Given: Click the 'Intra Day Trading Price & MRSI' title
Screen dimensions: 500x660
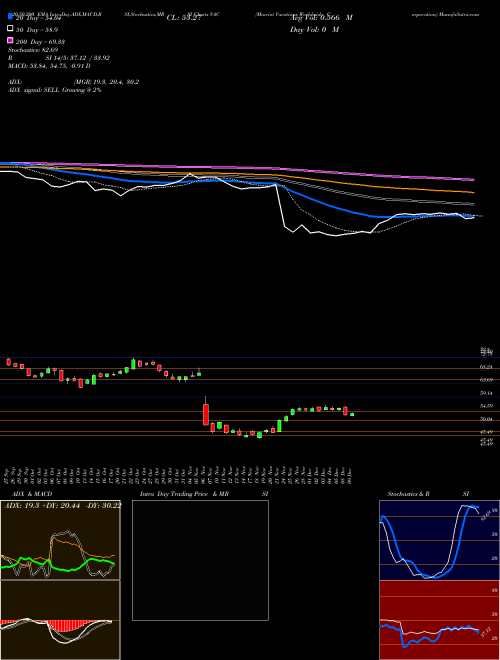Looking at the screenshot, I should pyautogui.click(x=204, y=494).
